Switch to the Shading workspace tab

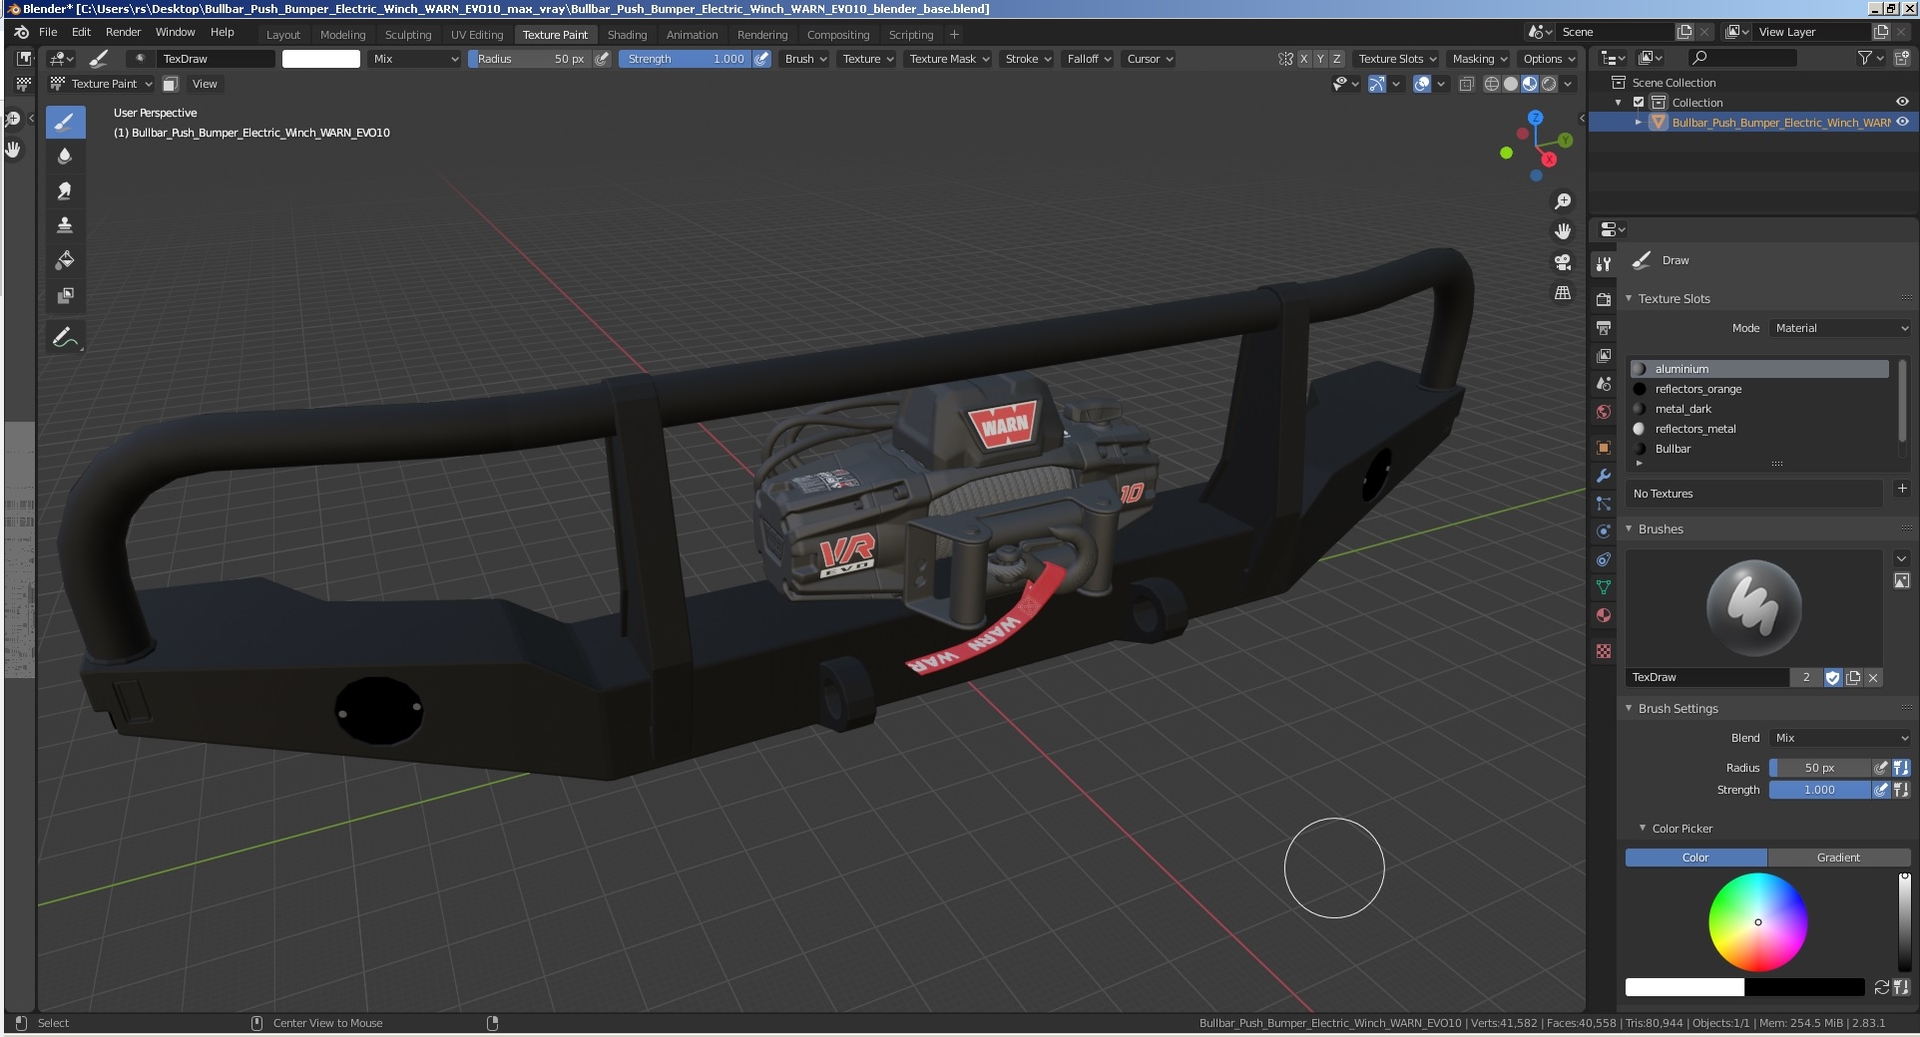click(628, 34)
